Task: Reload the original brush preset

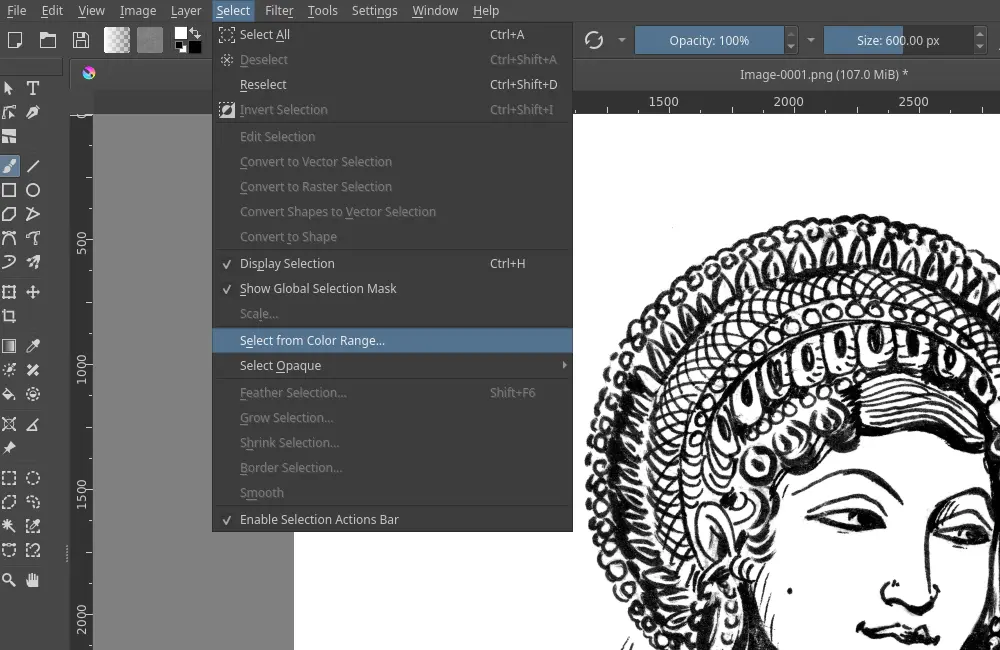Action: [594, 40]
